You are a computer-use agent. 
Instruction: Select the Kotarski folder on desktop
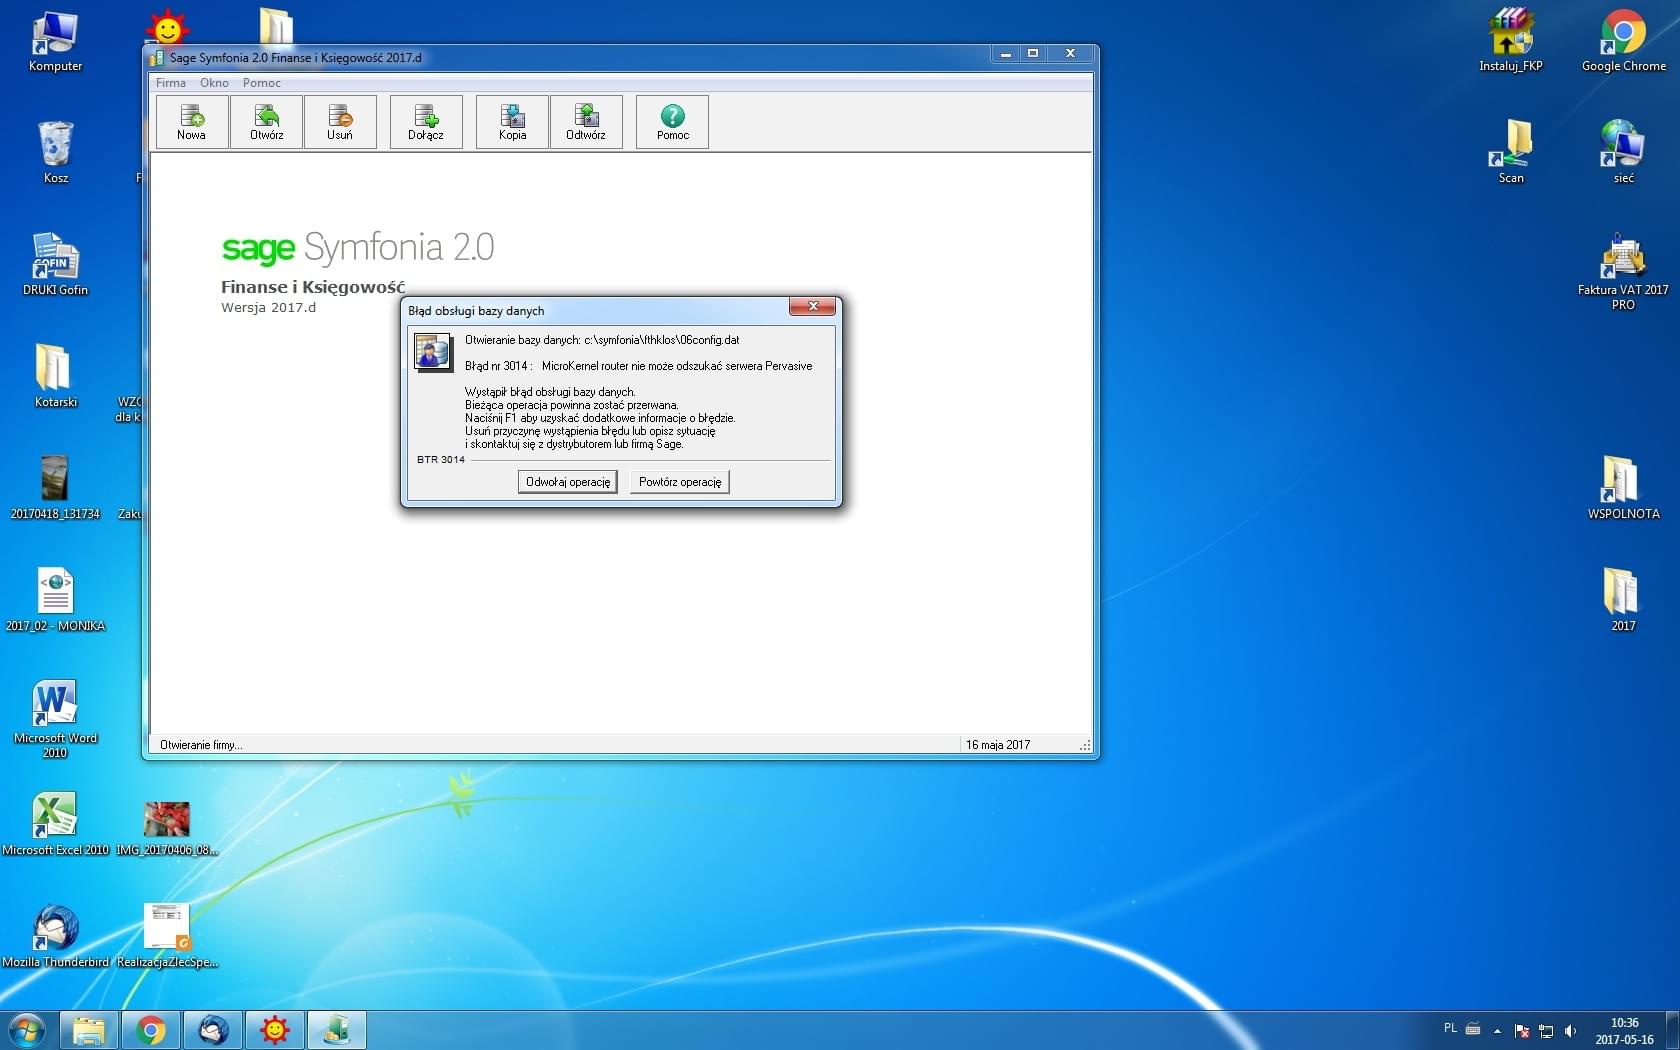[x=55, y=377]
